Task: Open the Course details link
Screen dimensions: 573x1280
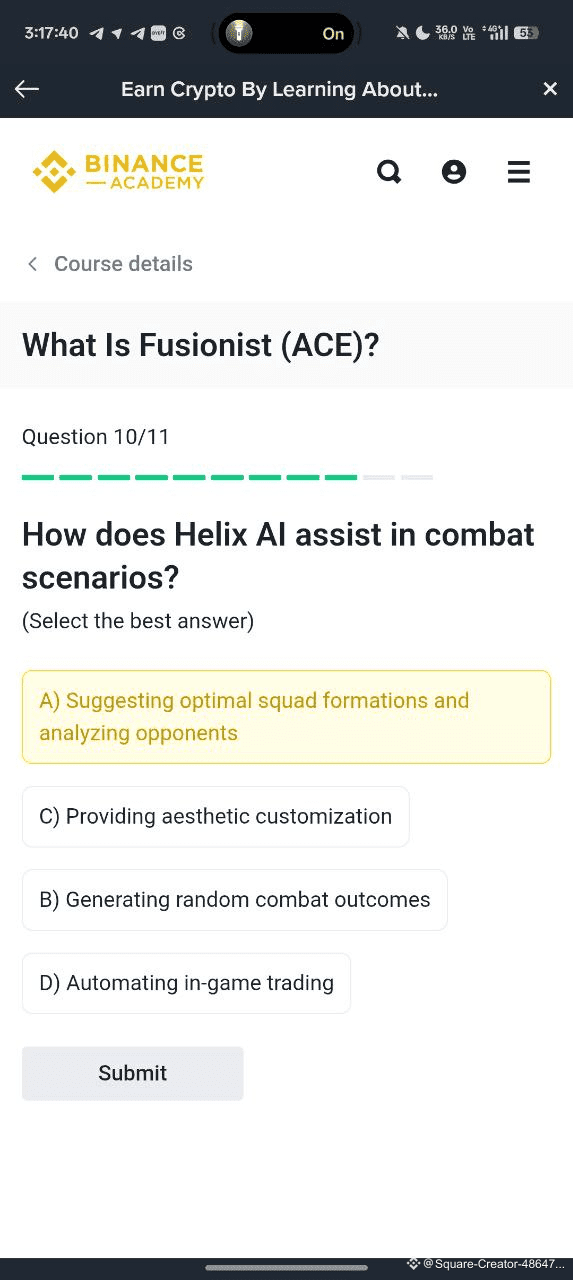Action: tap(123, 264)
